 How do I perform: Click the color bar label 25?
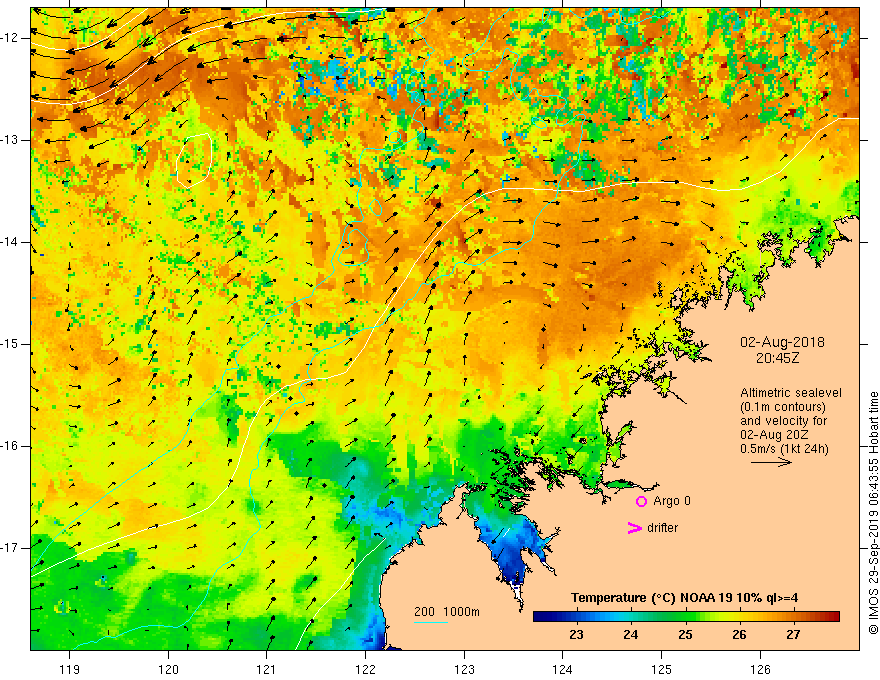pos(685,635)
